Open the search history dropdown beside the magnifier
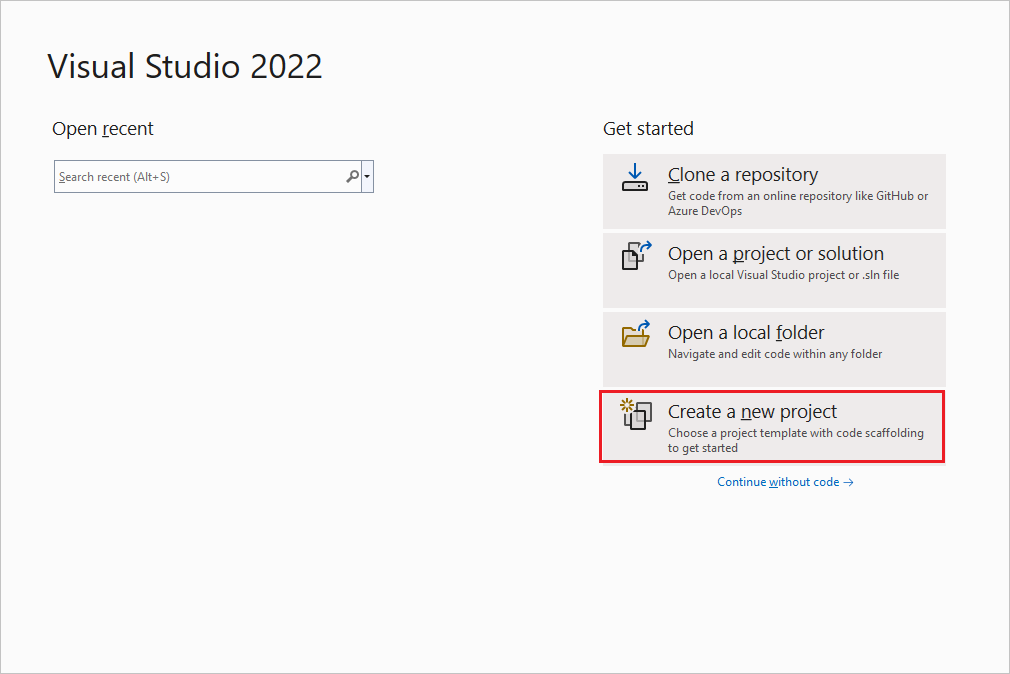1010x674 pixels. [367, 176]
